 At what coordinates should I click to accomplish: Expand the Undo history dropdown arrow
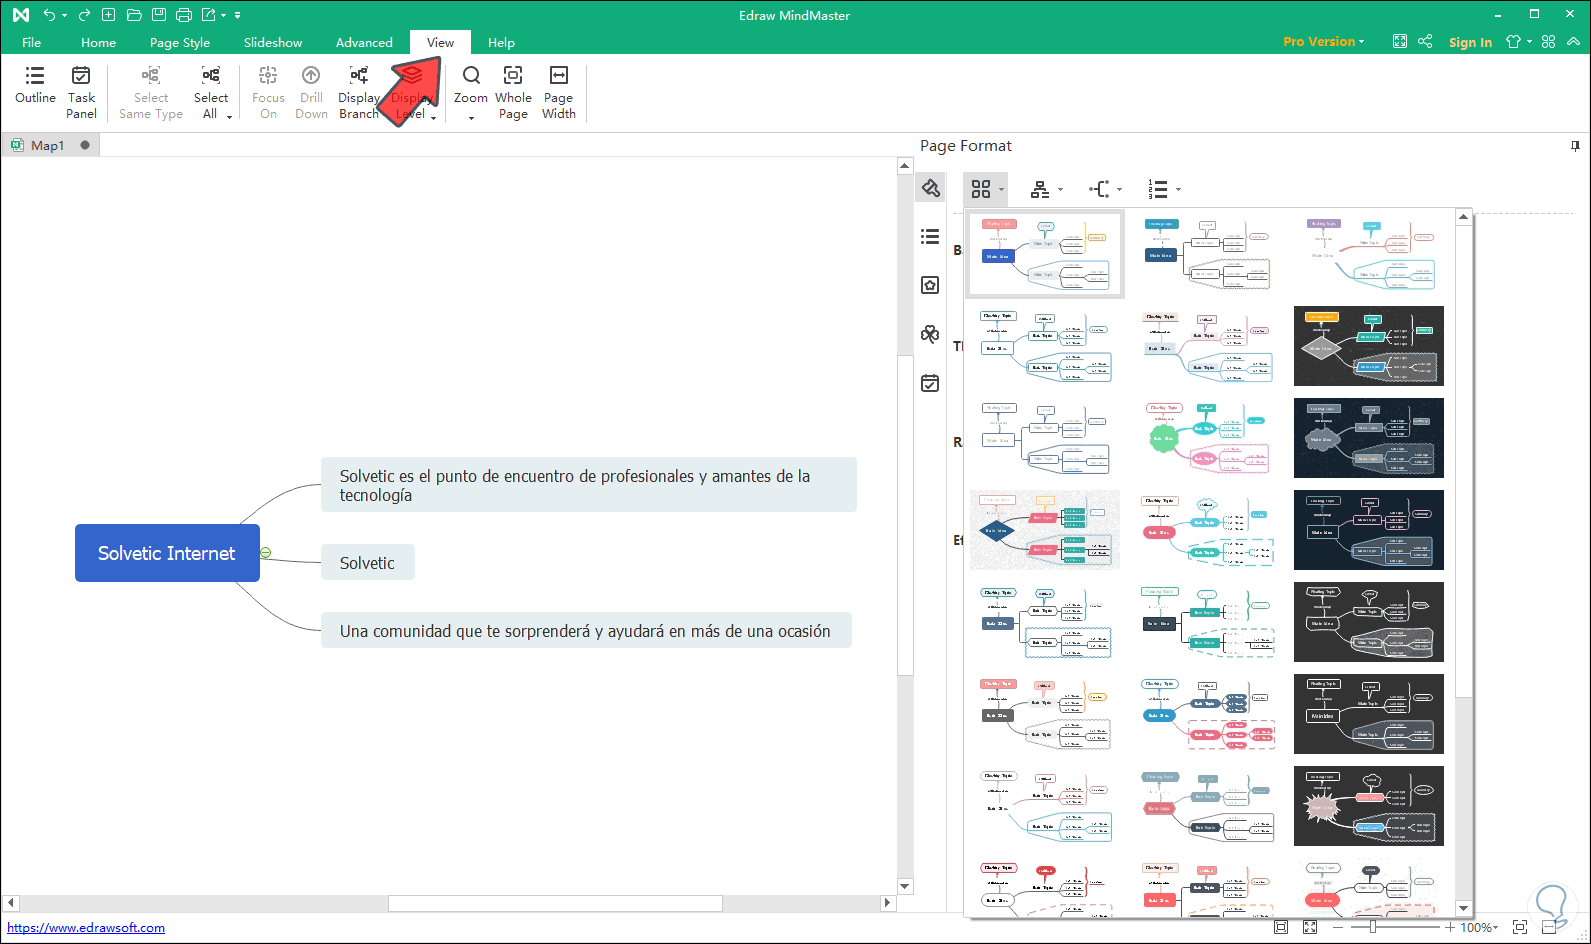tap(64, 16)
